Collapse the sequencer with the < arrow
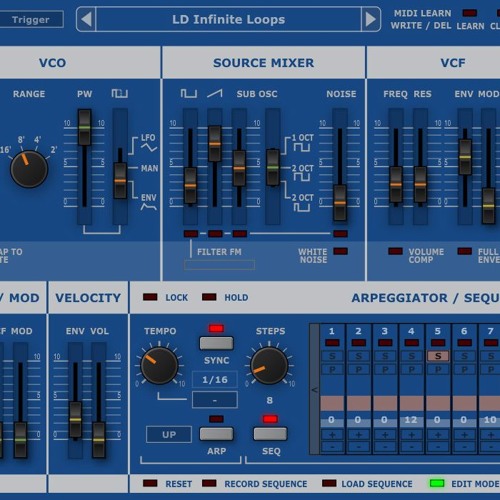This screenshot has width=500, height=500. (314, 389)
